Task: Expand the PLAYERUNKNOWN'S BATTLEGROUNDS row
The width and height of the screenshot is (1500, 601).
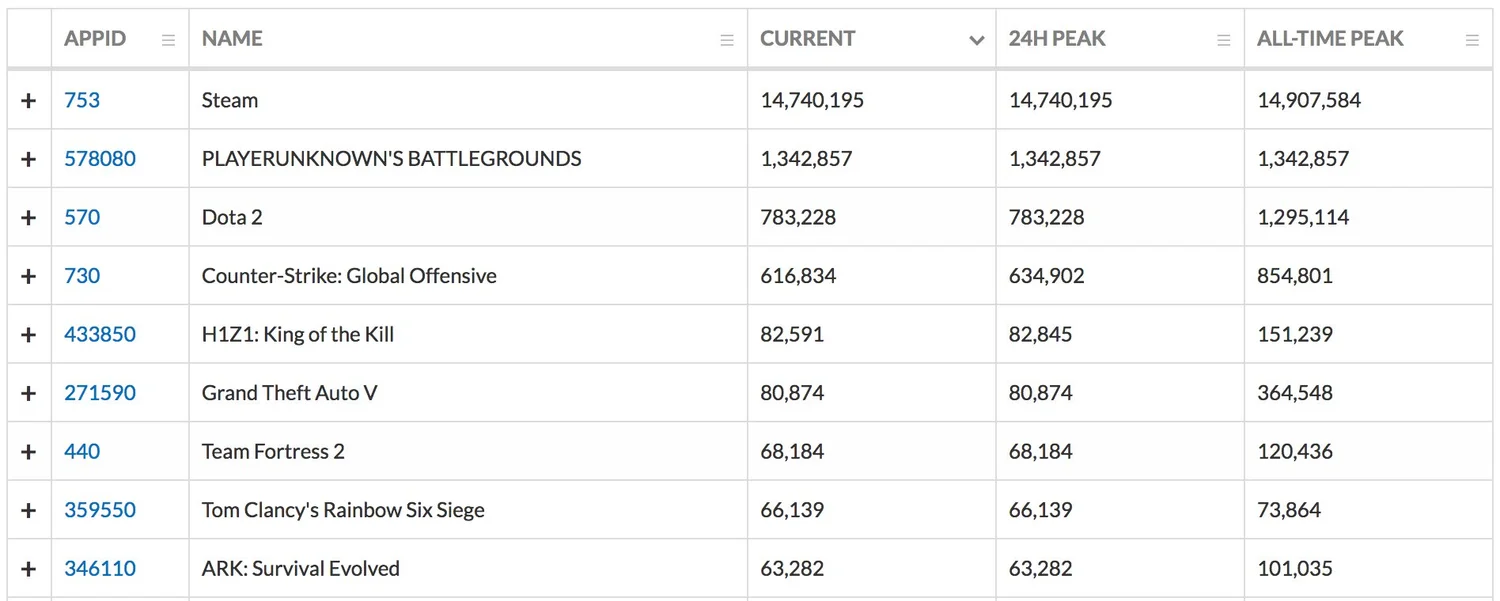Action: coord(29,159)
